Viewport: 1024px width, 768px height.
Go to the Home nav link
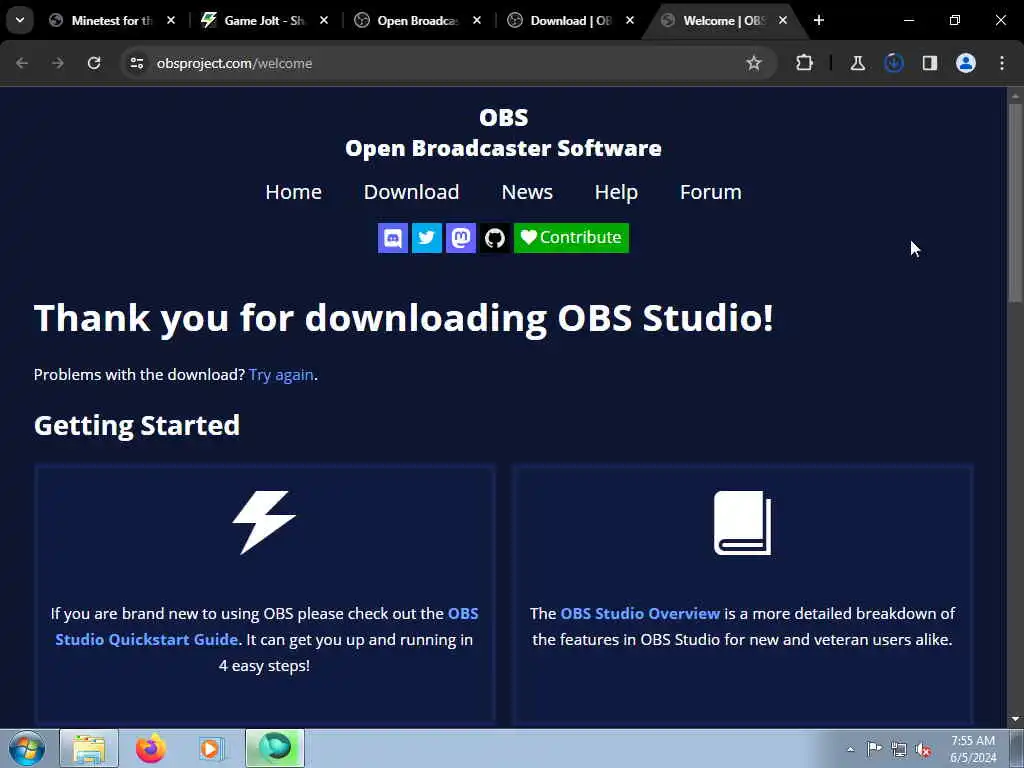coord(293,192)
